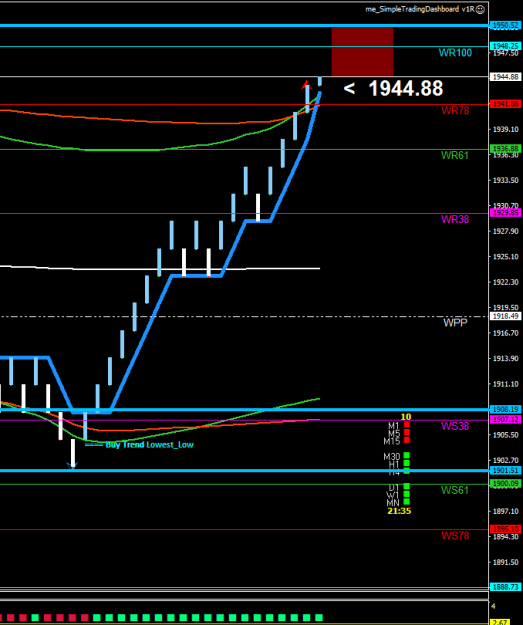523x625 pixels.
Task: Click the 21:35 candle timer text
Action: pos(399,511)
